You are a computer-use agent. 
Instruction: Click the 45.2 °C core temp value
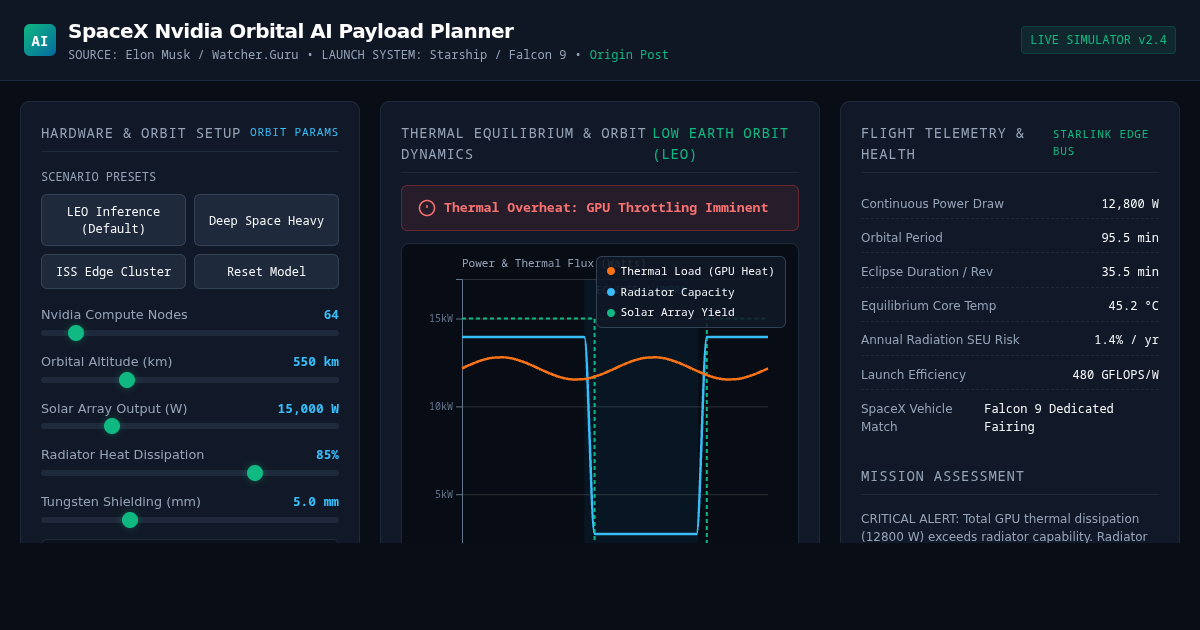1133,306
